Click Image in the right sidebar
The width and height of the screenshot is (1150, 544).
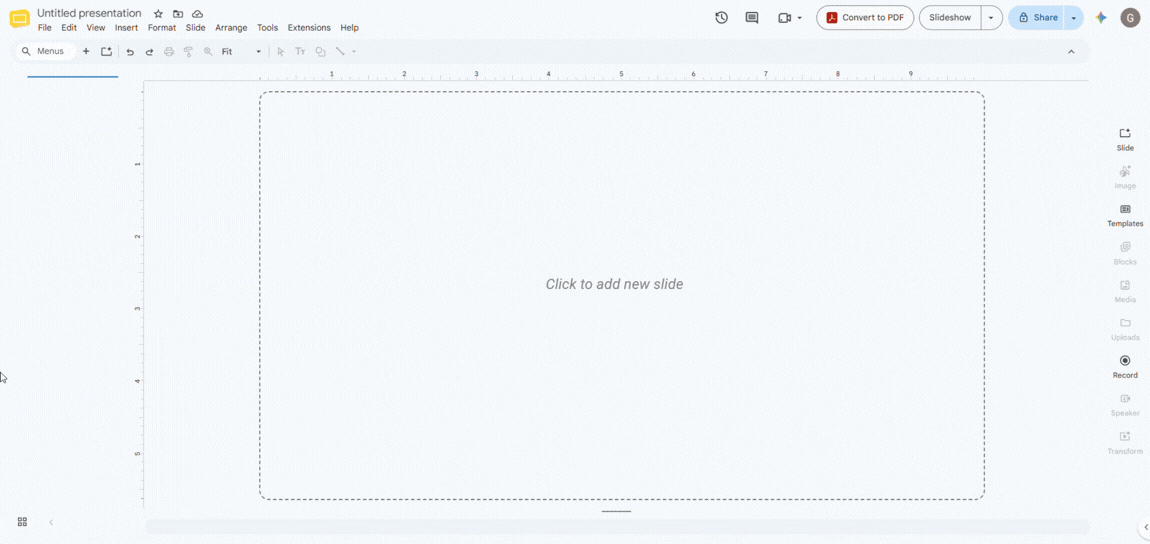click(1125, 177)
